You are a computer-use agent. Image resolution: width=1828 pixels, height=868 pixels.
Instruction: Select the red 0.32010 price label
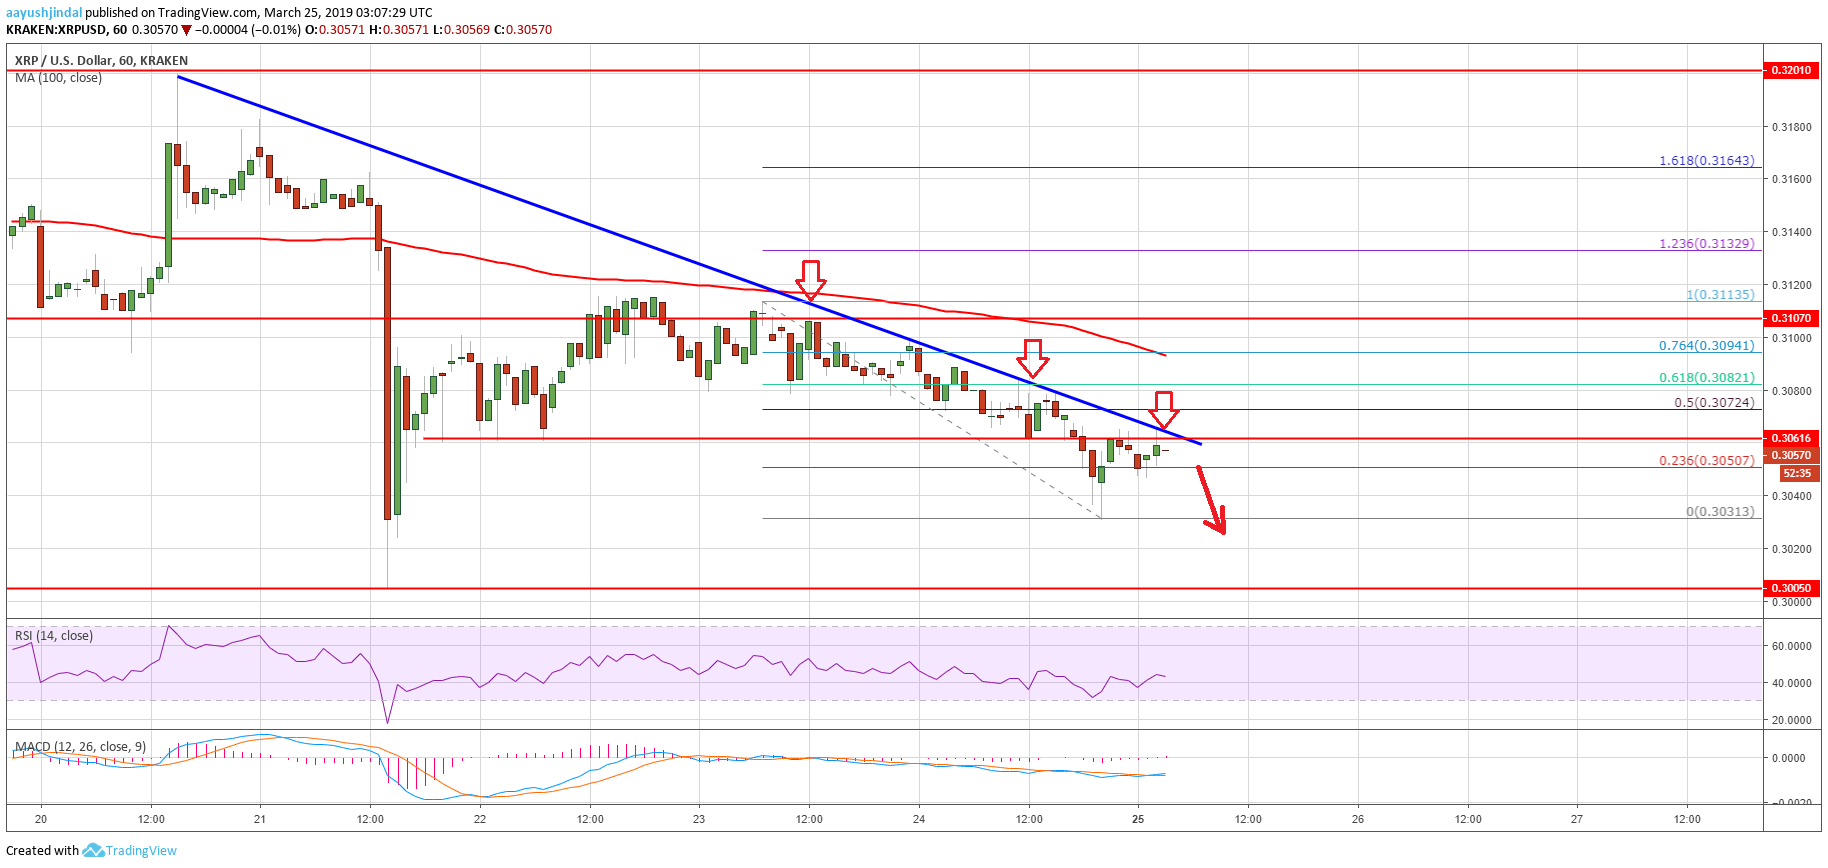click(x=1791, y=70)
